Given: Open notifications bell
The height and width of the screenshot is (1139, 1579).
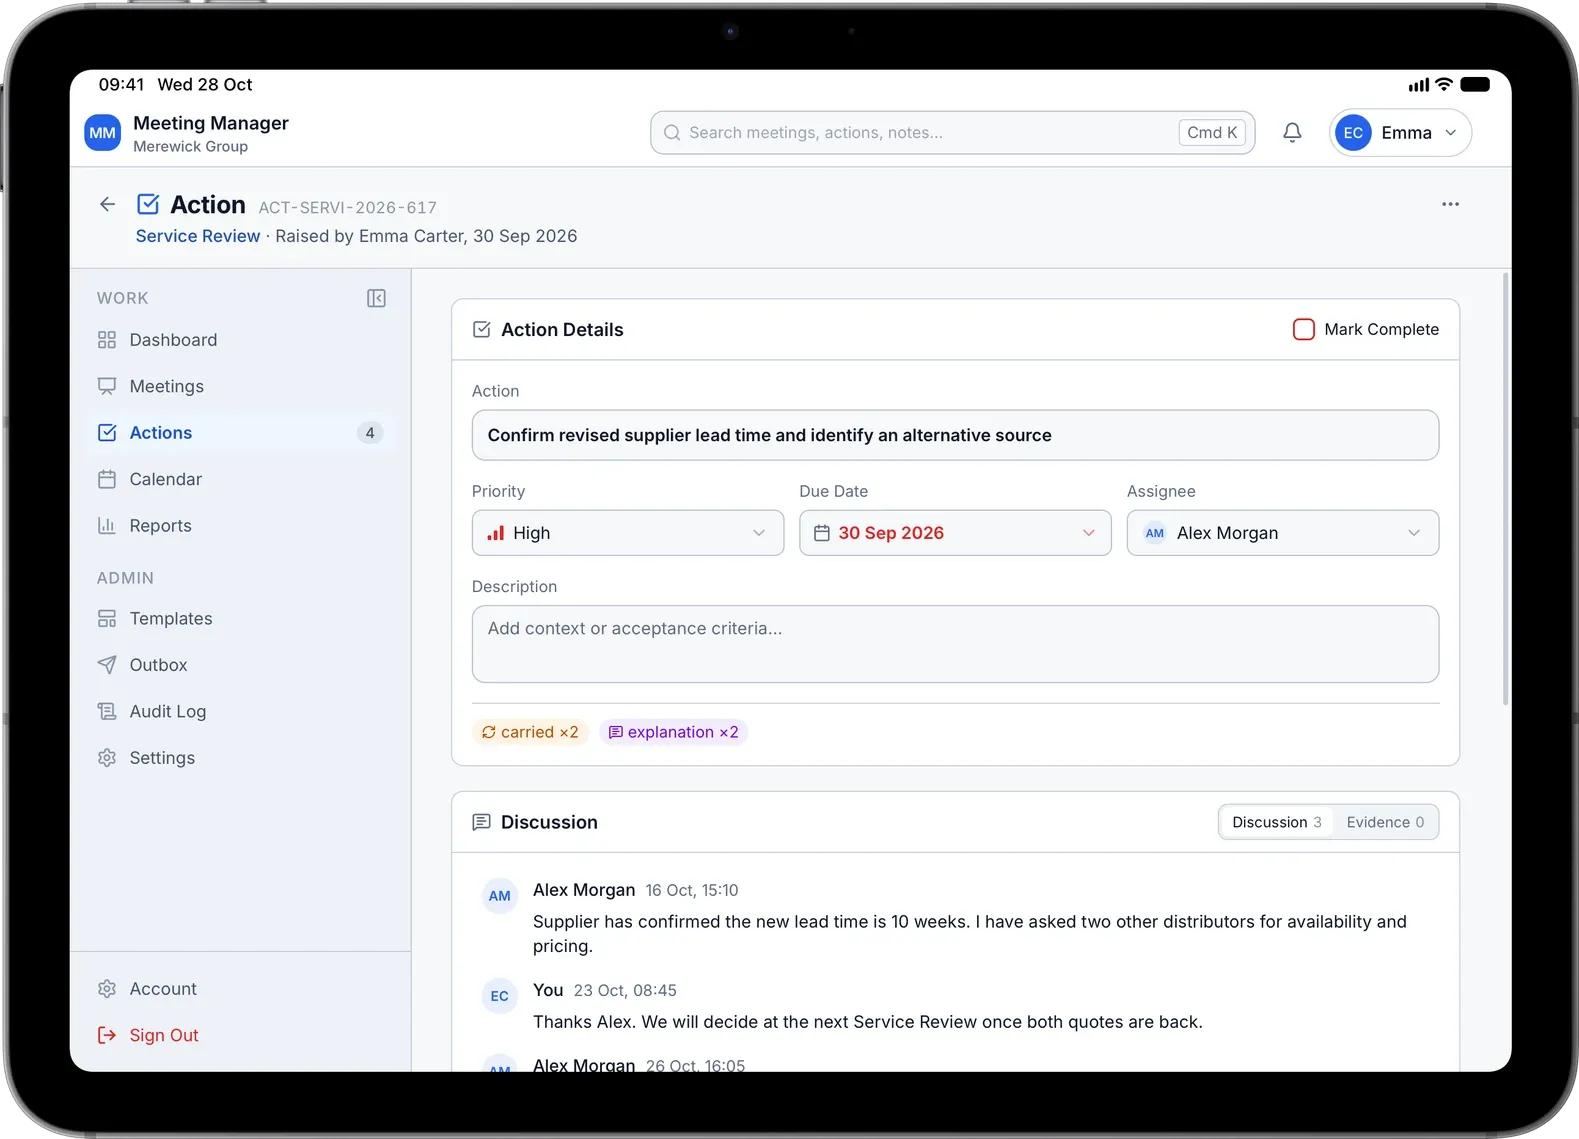Looking at the screenshot, I should [x=1292, y=133].
